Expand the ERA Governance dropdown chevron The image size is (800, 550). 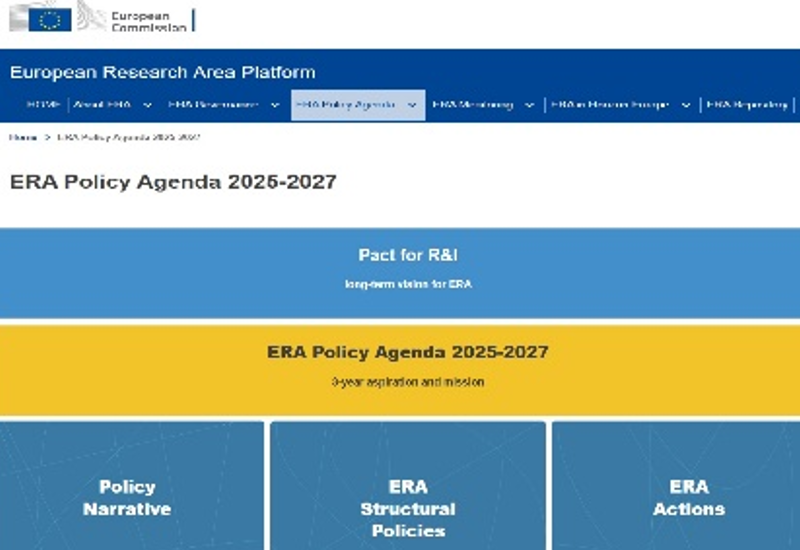point(275,105)
